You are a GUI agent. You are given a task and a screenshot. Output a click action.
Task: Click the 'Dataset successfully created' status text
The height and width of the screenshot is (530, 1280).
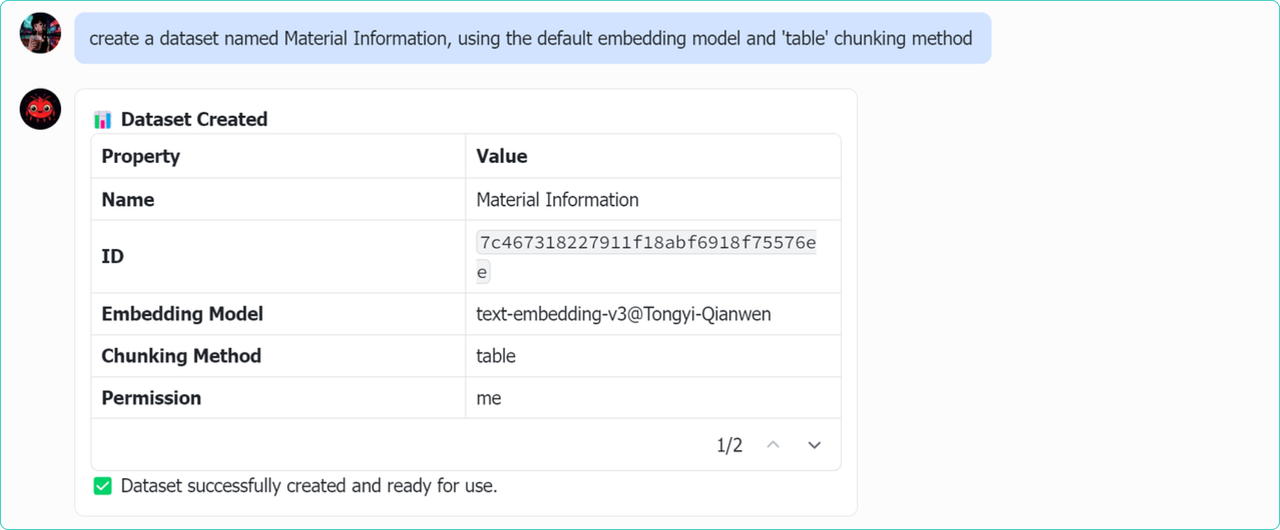pos(309,487)
